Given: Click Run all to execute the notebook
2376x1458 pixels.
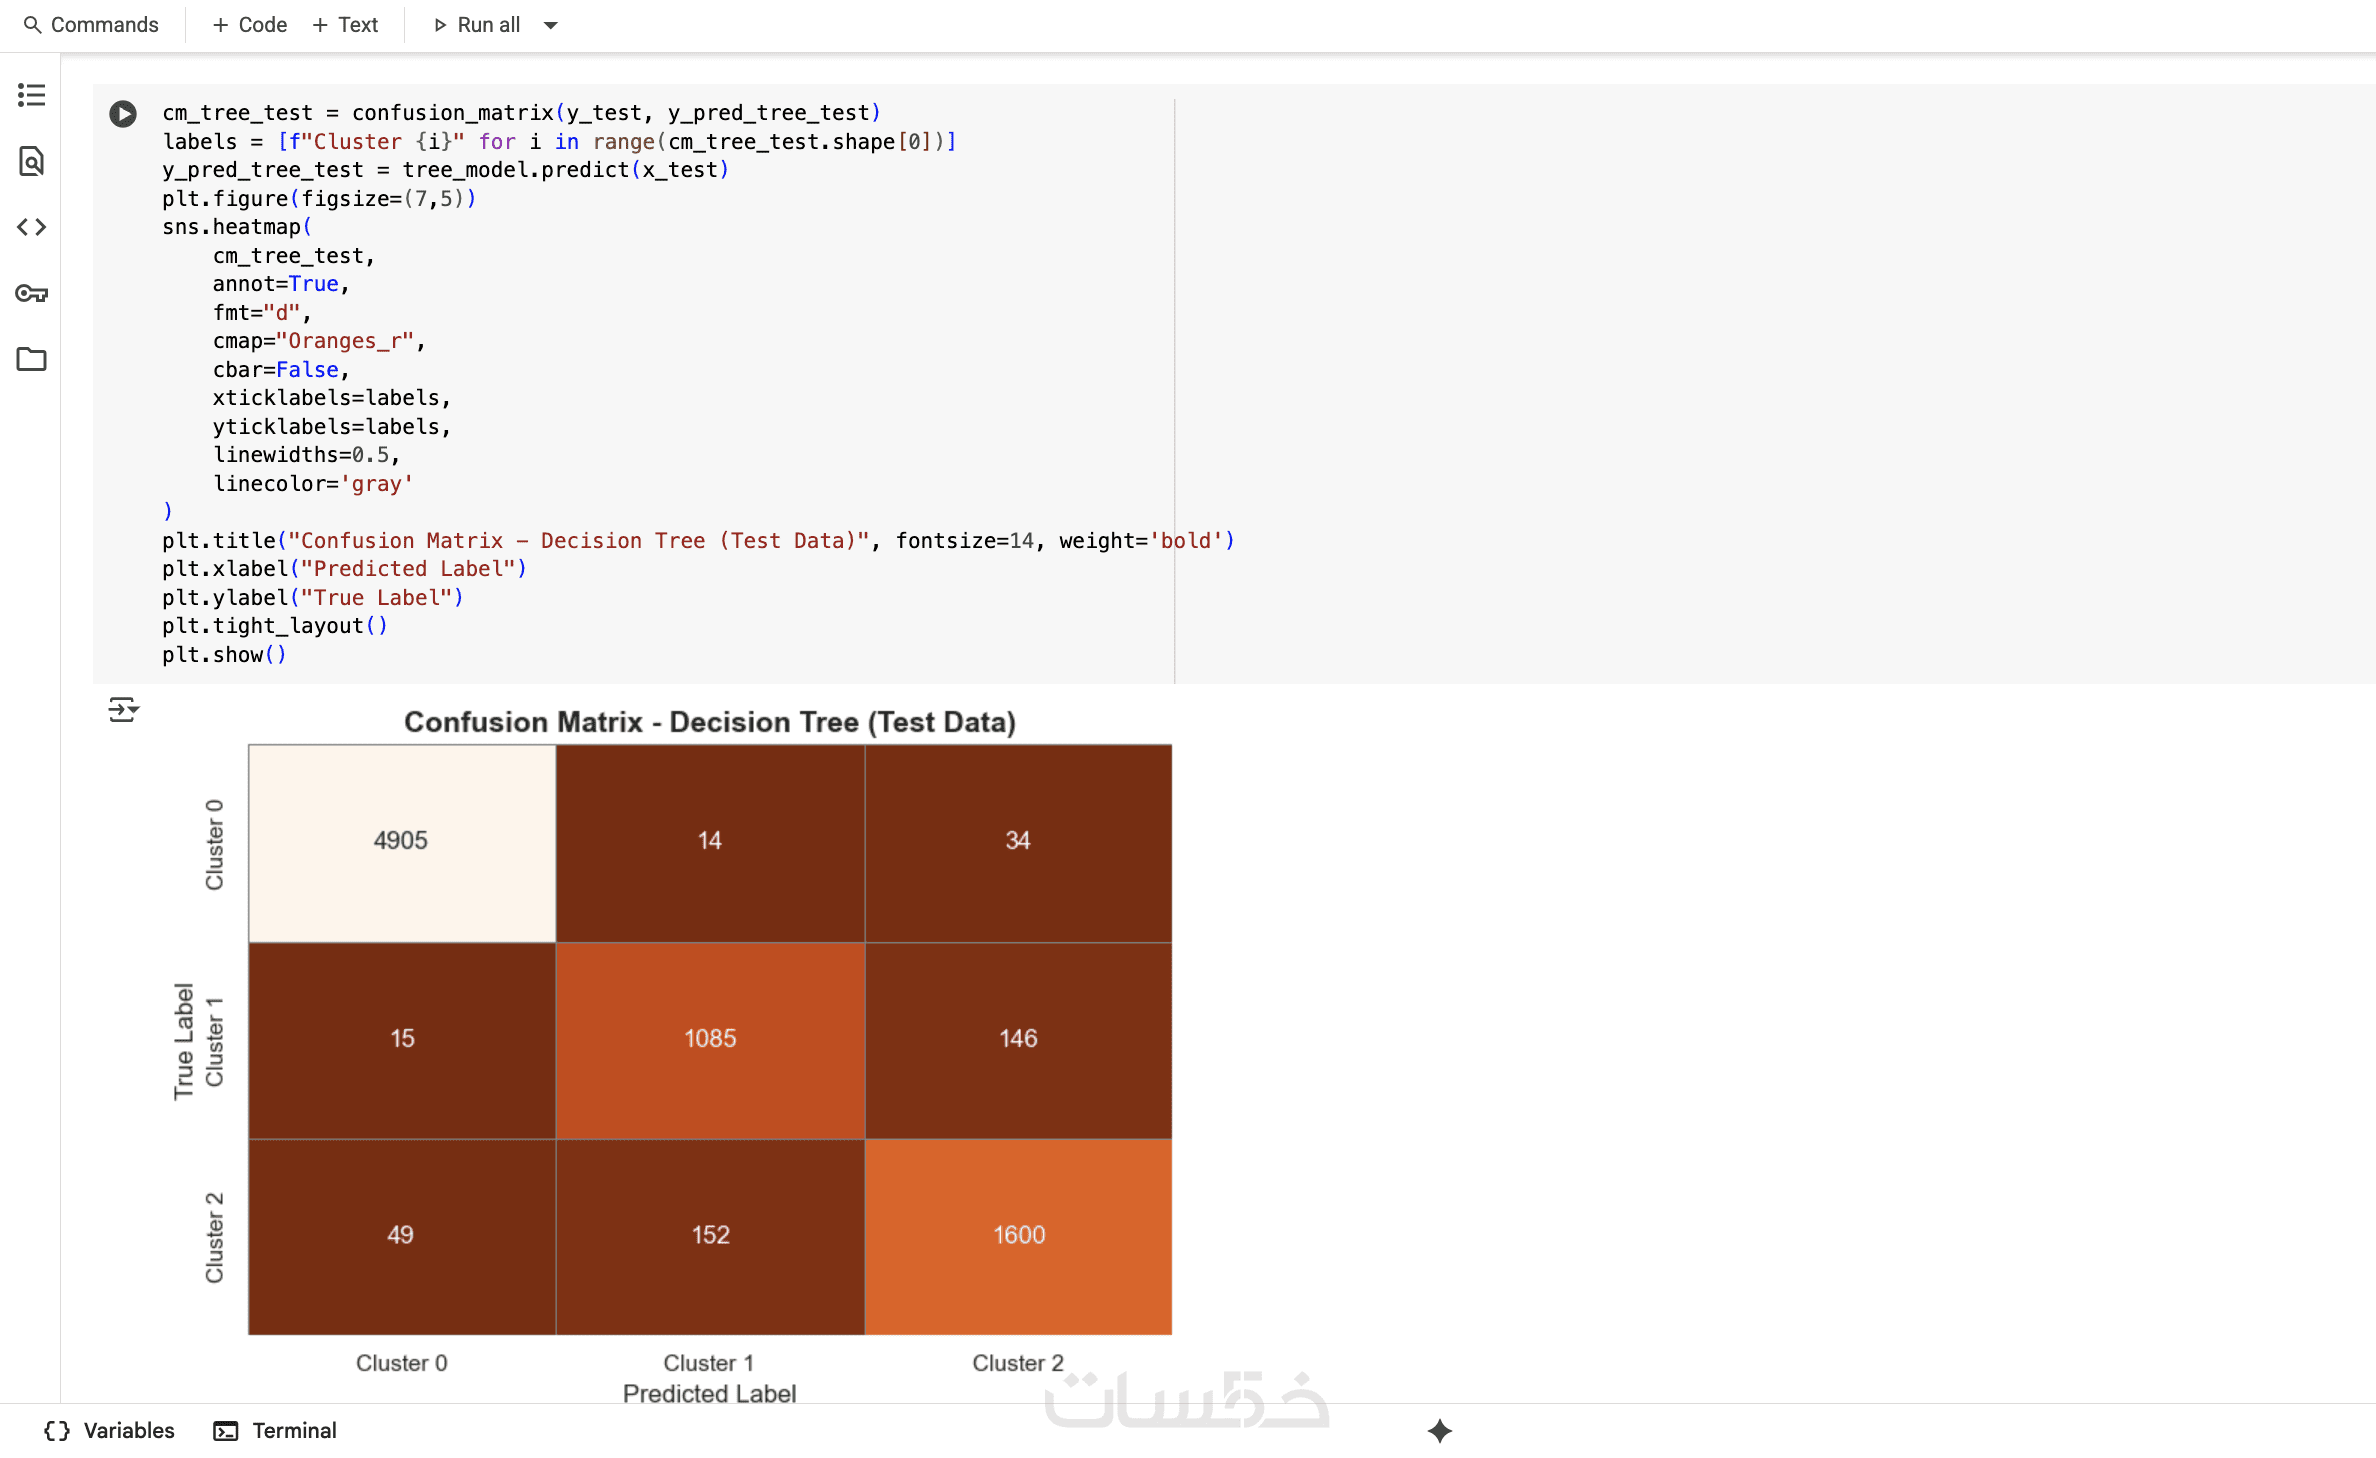Looking at the screenshot, I should pos(478,25).
